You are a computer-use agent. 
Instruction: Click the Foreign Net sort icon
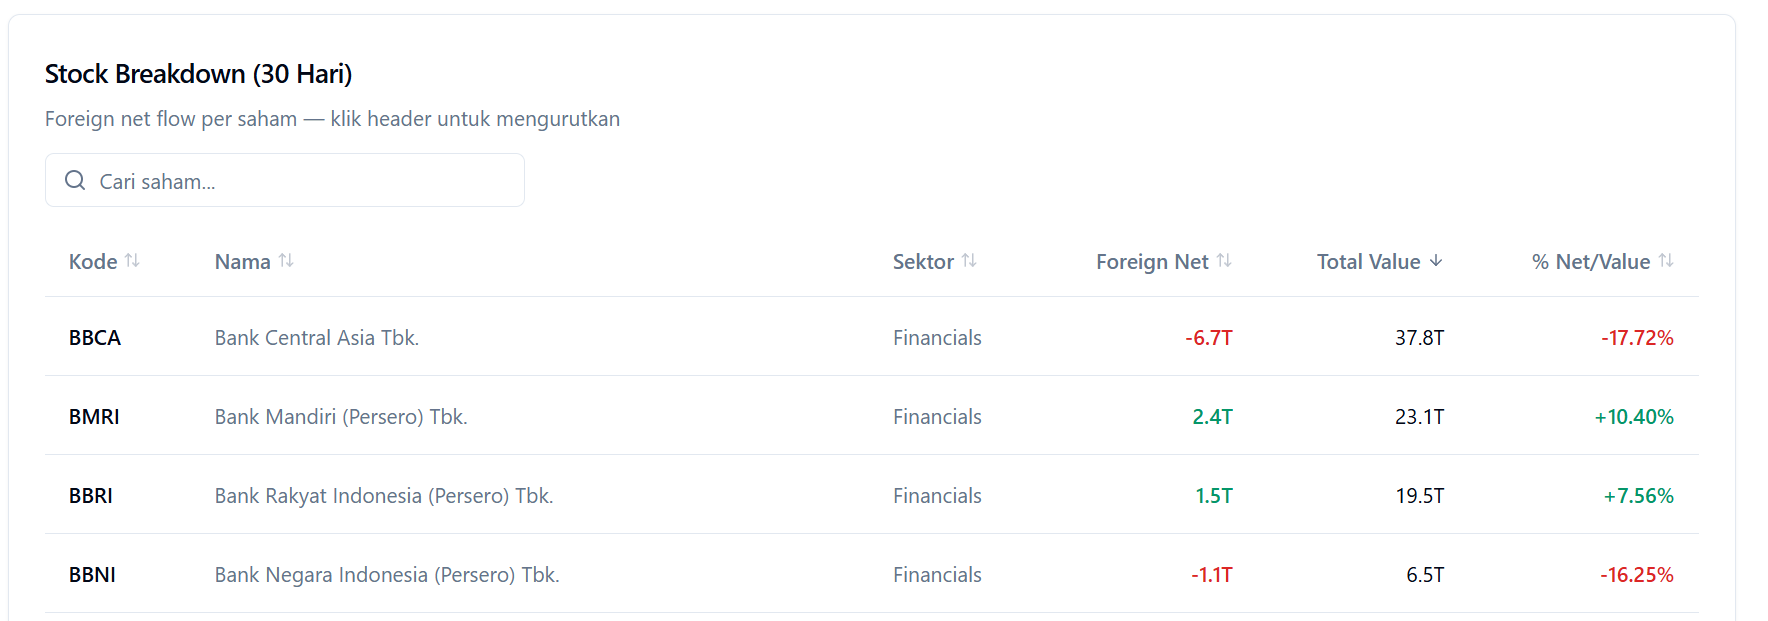pos(1224,261)
